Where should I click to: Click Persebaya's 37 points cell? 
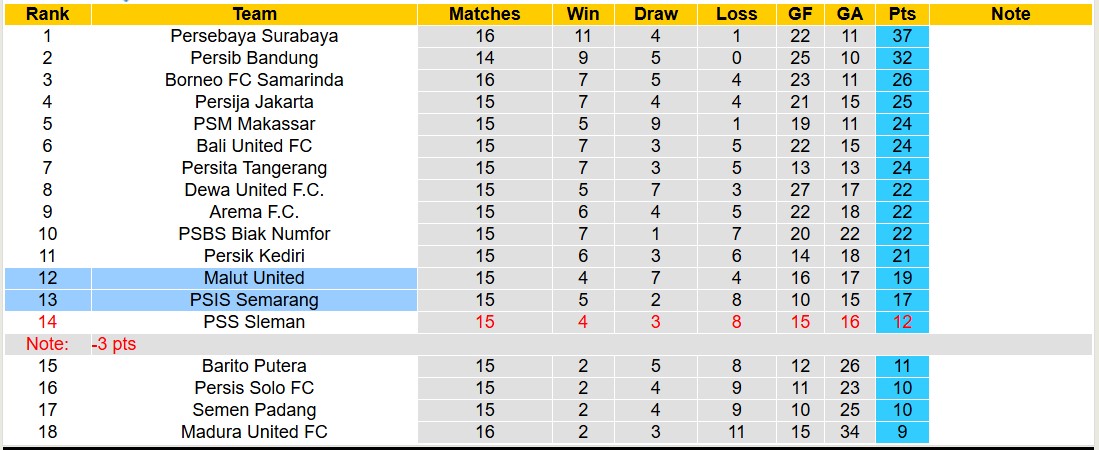pos(902,36)
